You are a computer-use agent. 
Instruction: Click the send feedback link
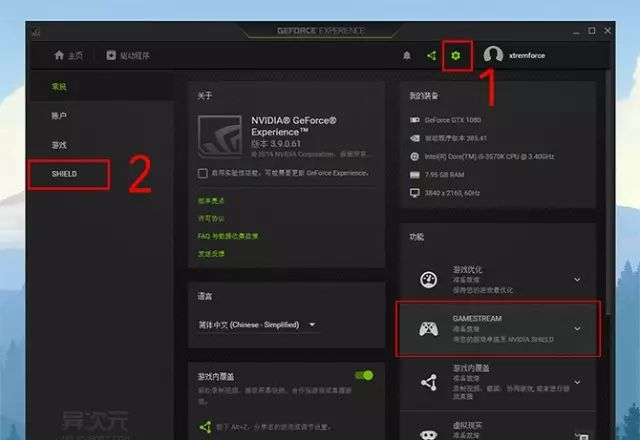coord(211,254)
